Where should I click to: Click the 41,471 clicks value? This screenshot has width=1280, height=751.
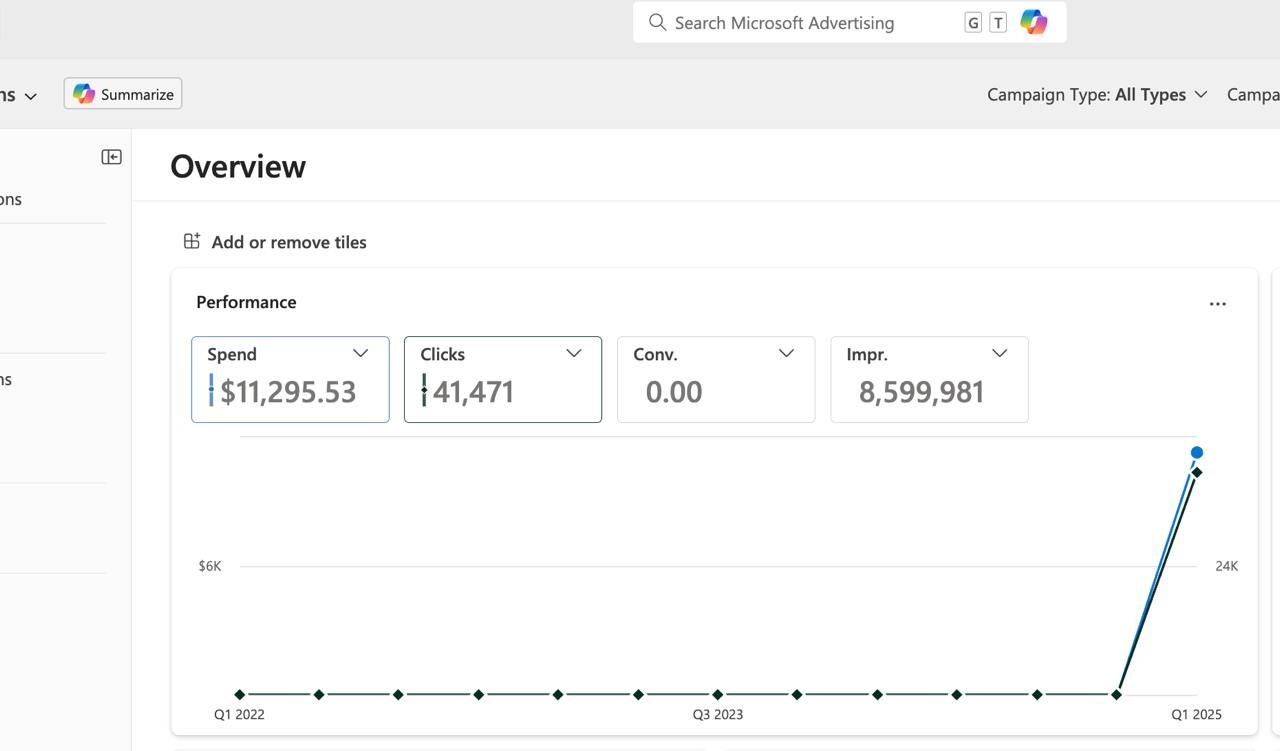click(x=474, y=391)
